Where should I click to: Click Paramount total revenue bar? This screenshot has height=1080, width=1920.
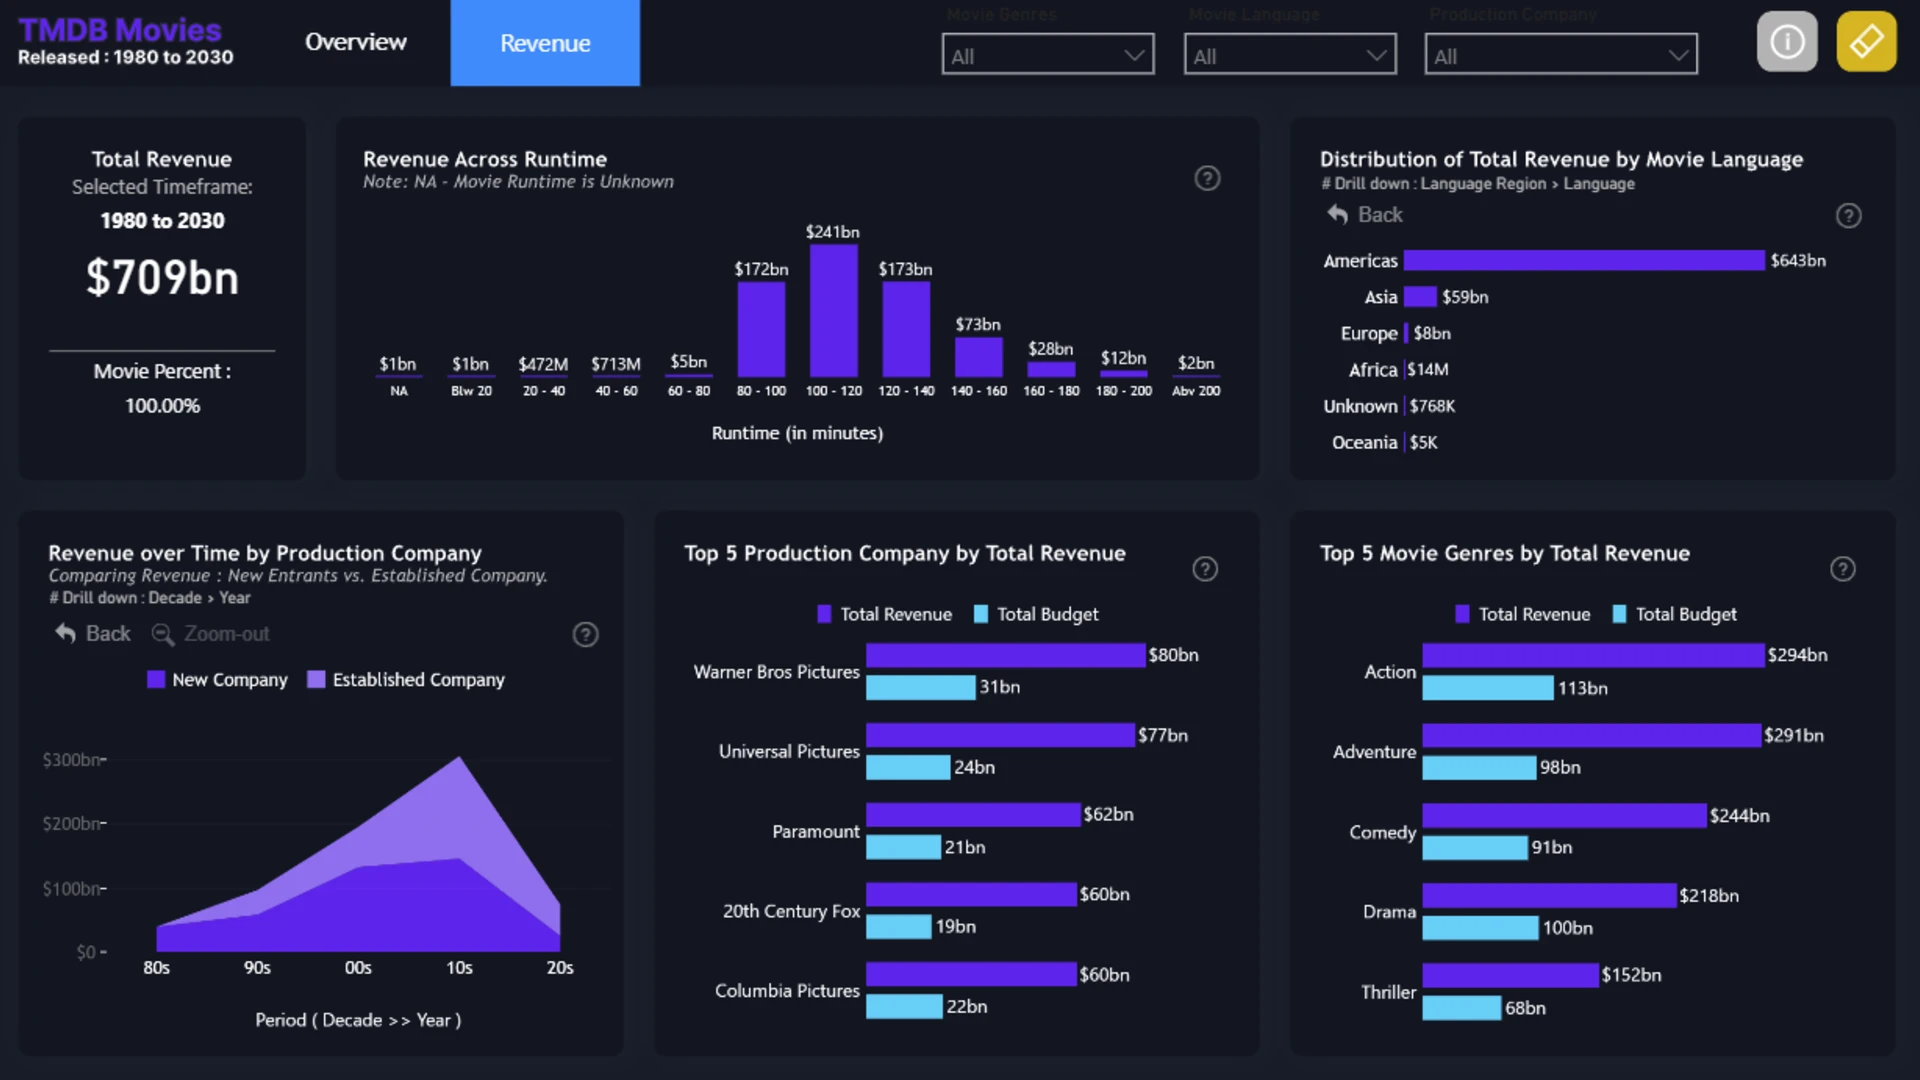coord(973,815)
